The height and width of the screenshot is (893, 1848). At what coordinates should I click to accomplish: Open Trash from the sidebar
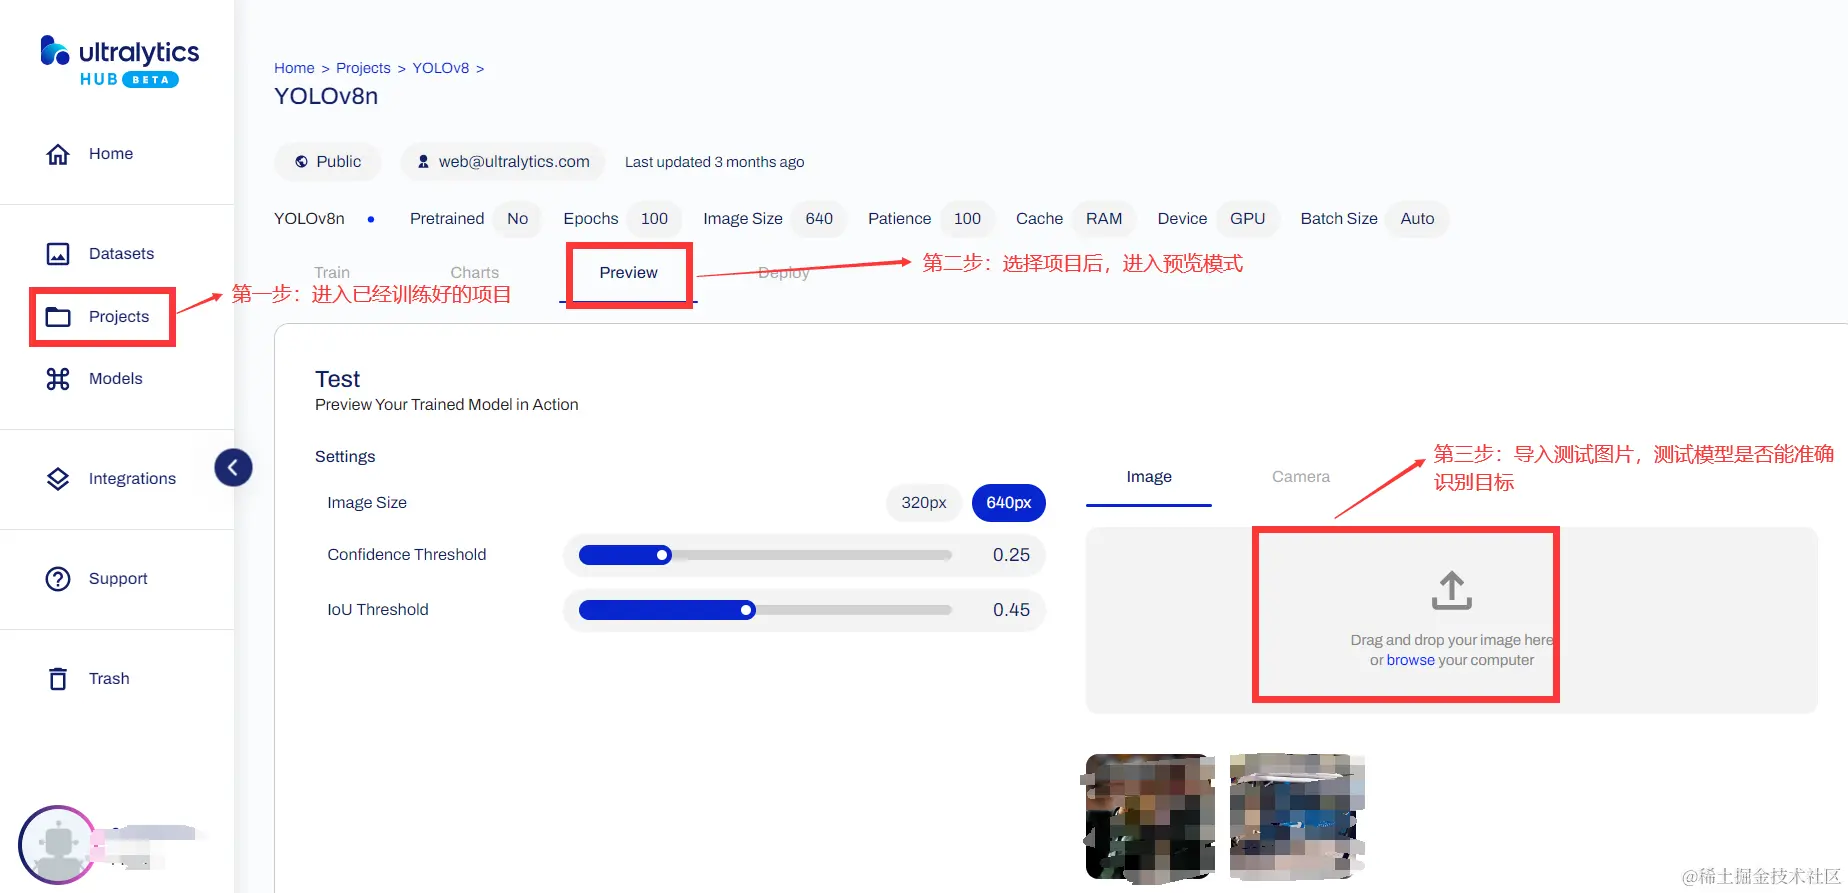(x=109, y=679)
